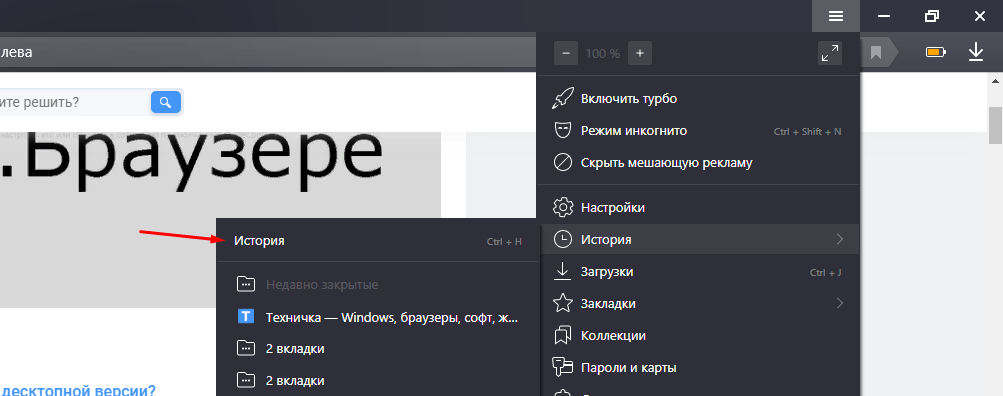Open История entry with Ctrl + H in submenu
This screenshot has width=1003, height=396.
point(378,241)
